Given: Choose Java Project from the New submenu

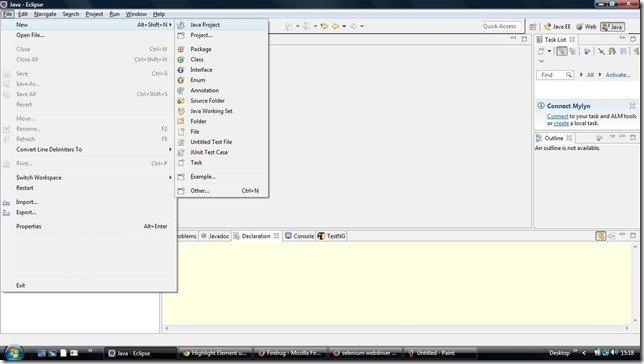Looking at the screenshot, I should pos(222,25).
